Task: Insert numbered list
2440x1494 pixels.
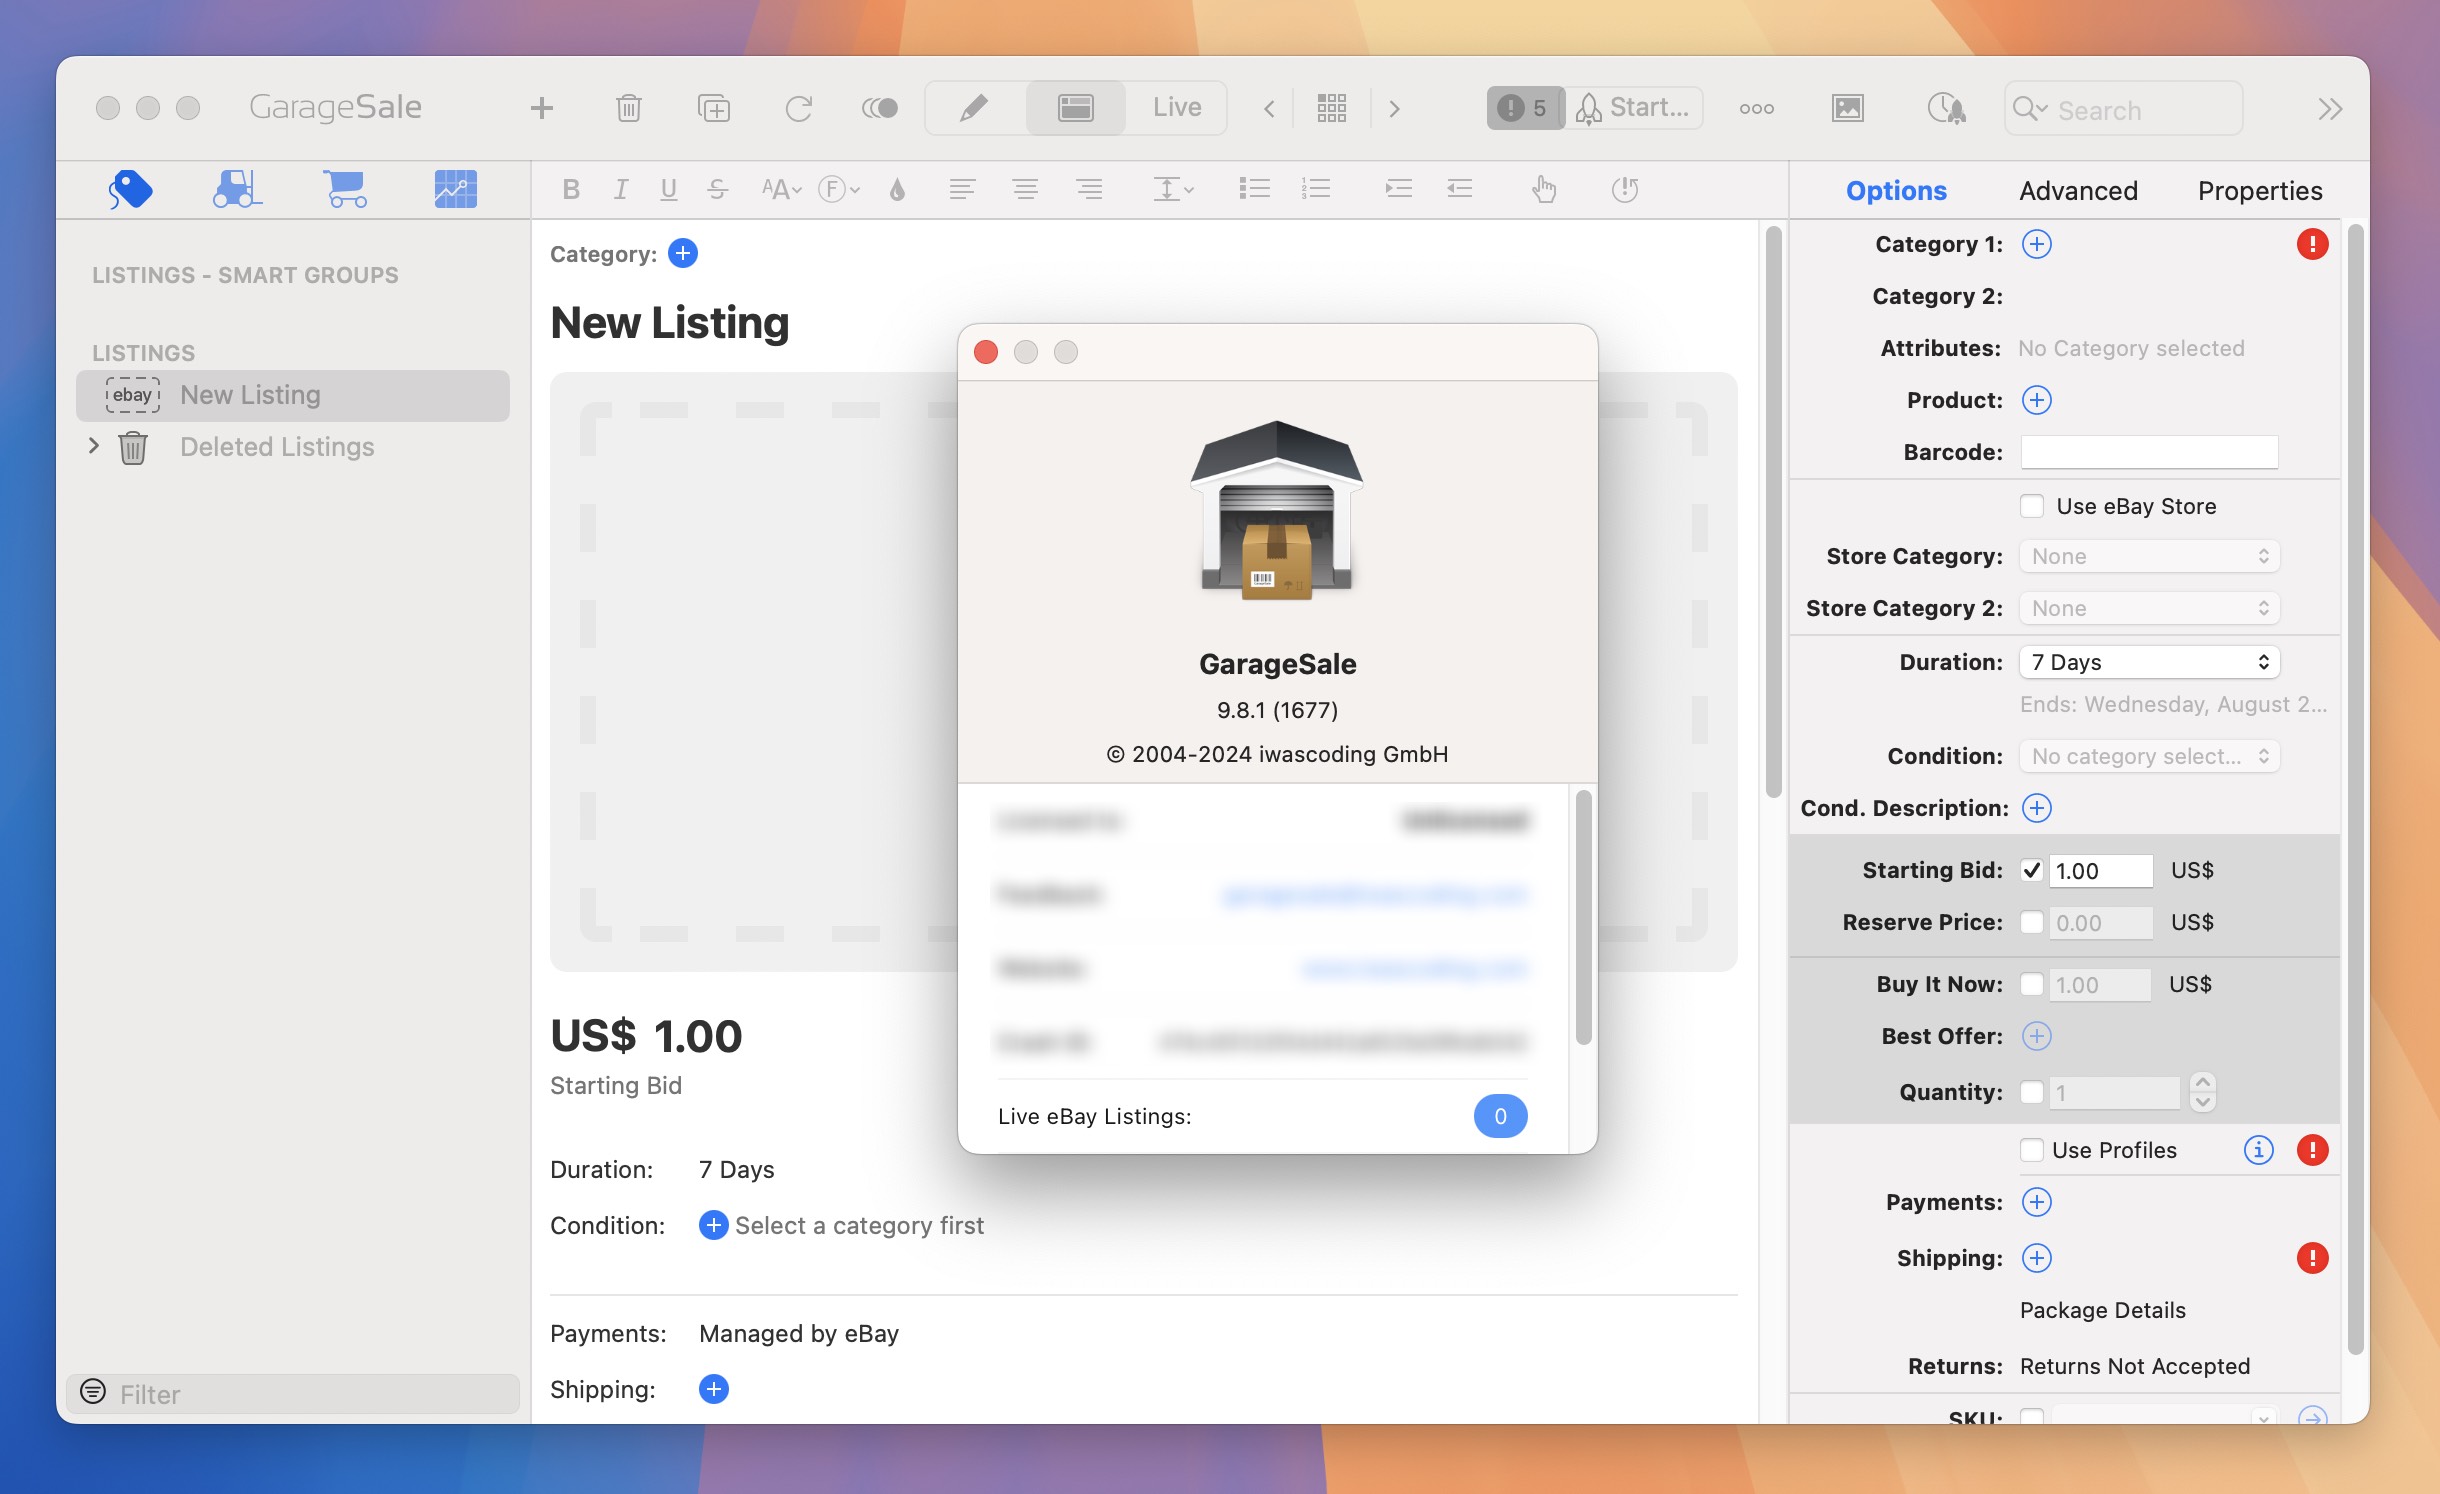Action: point(1316,189)
